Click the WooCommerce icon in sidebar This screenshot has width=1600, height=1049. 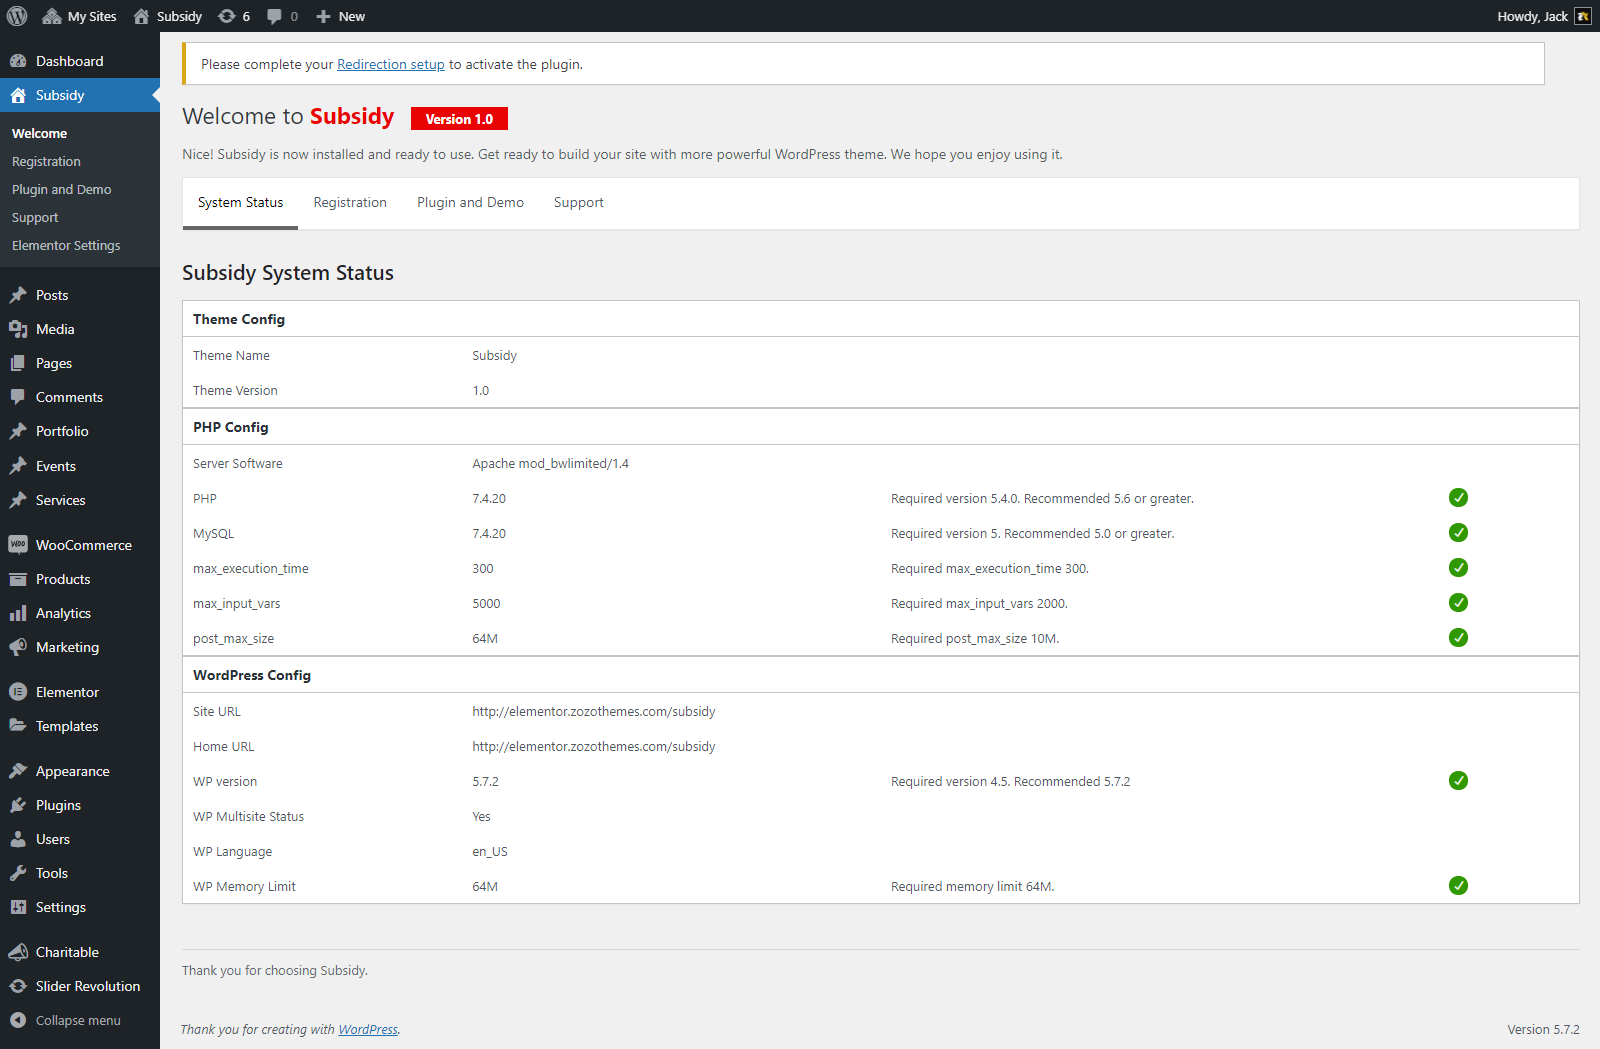tap(18, 545)
